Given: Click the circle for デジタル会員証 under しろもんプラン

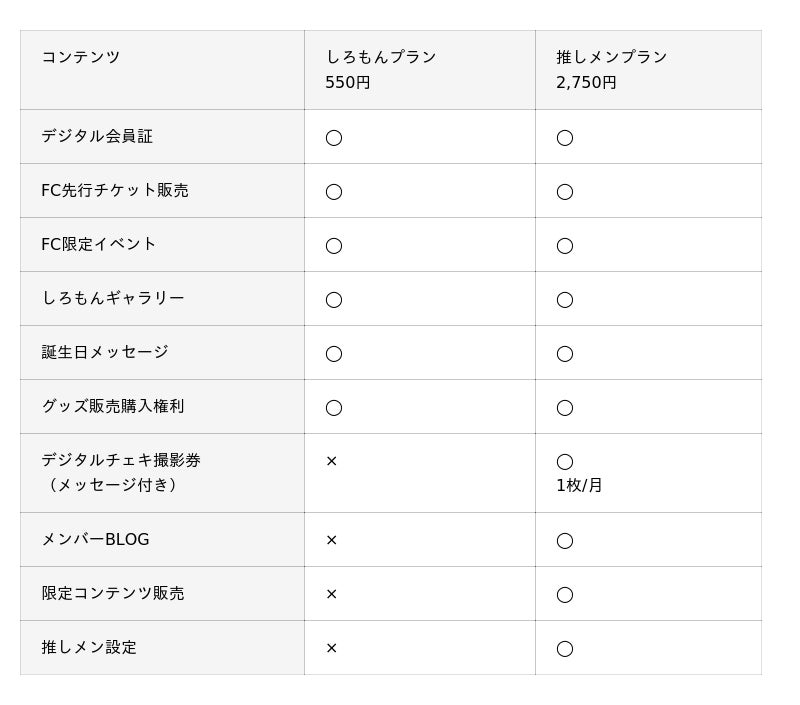Looking at the screenshot, I should (334, 138).
